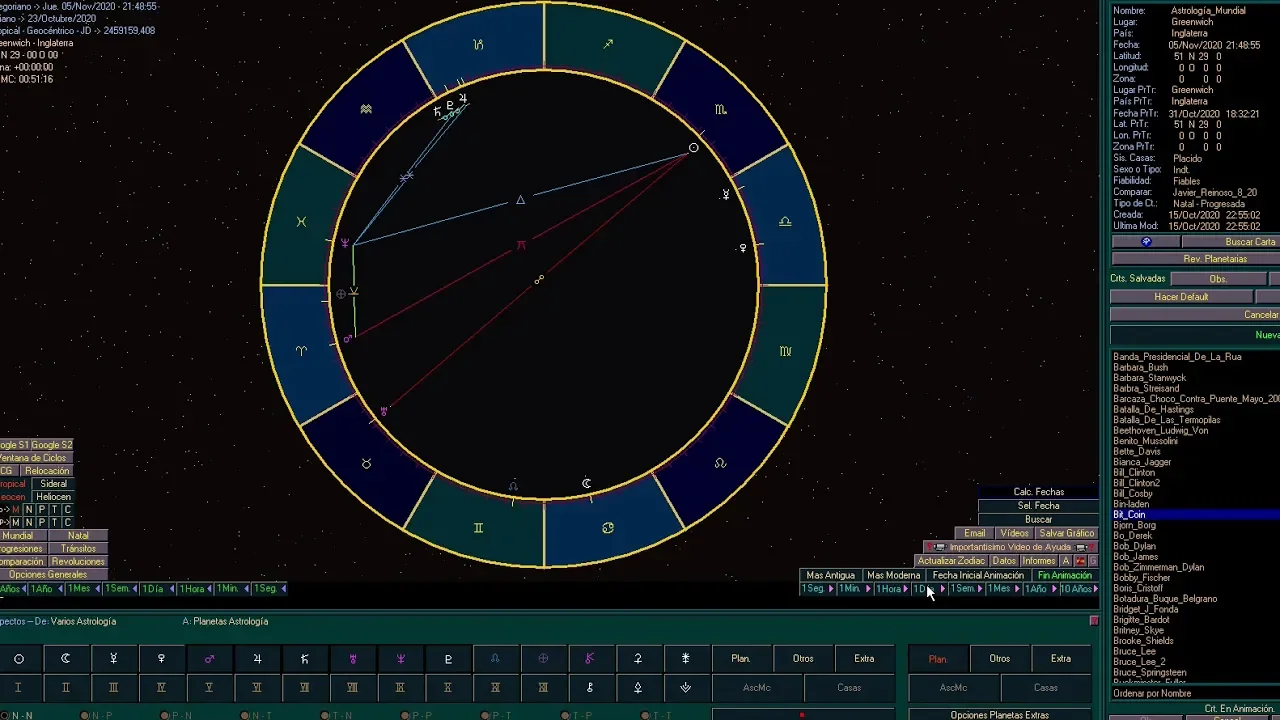Click the Buscar Carta button

[x=1231, y=242]
